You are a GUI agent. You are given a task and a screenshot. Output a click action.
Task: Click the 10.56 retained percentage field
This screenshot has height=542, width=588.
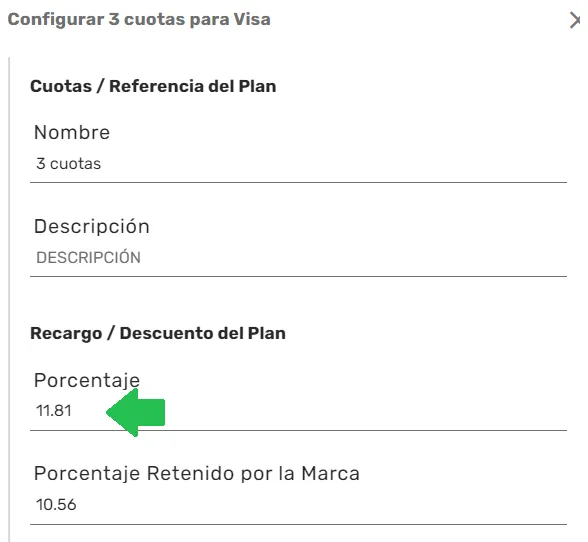point(298,505)
